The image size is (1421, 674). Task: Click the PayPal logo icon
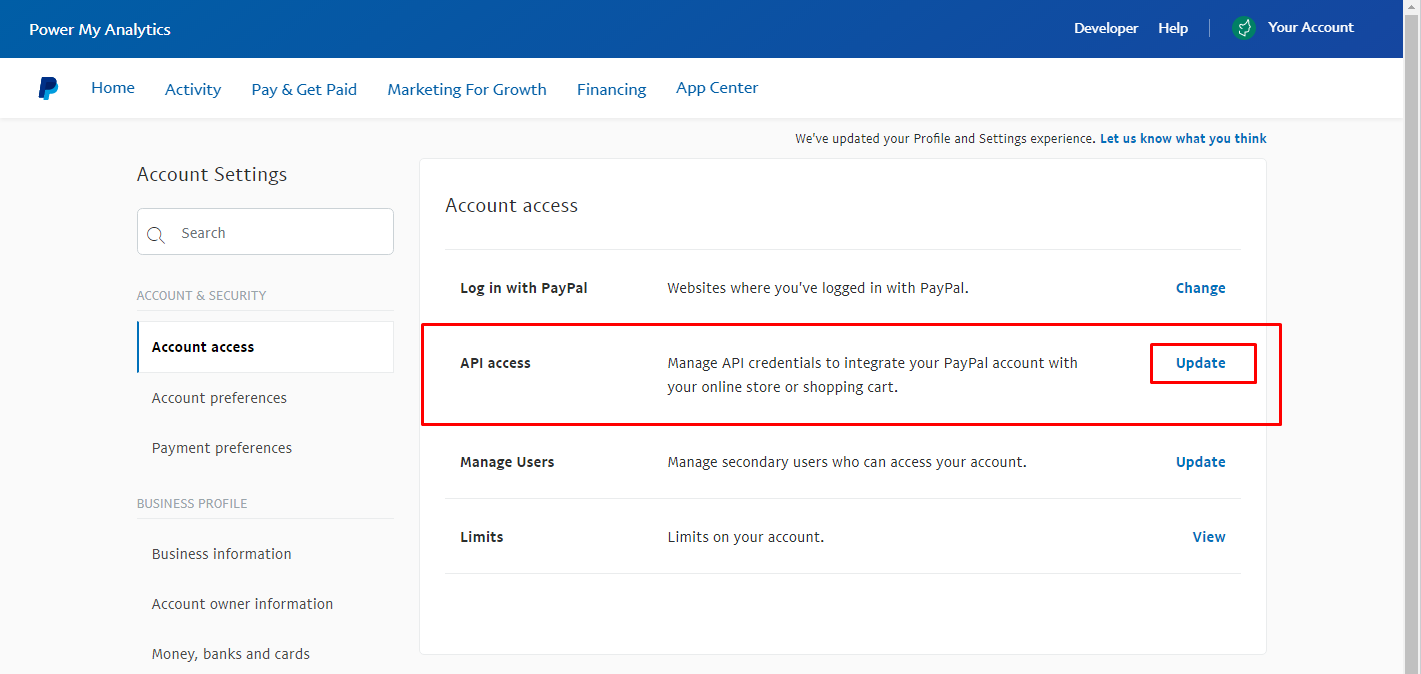click(x=48, y=89)
